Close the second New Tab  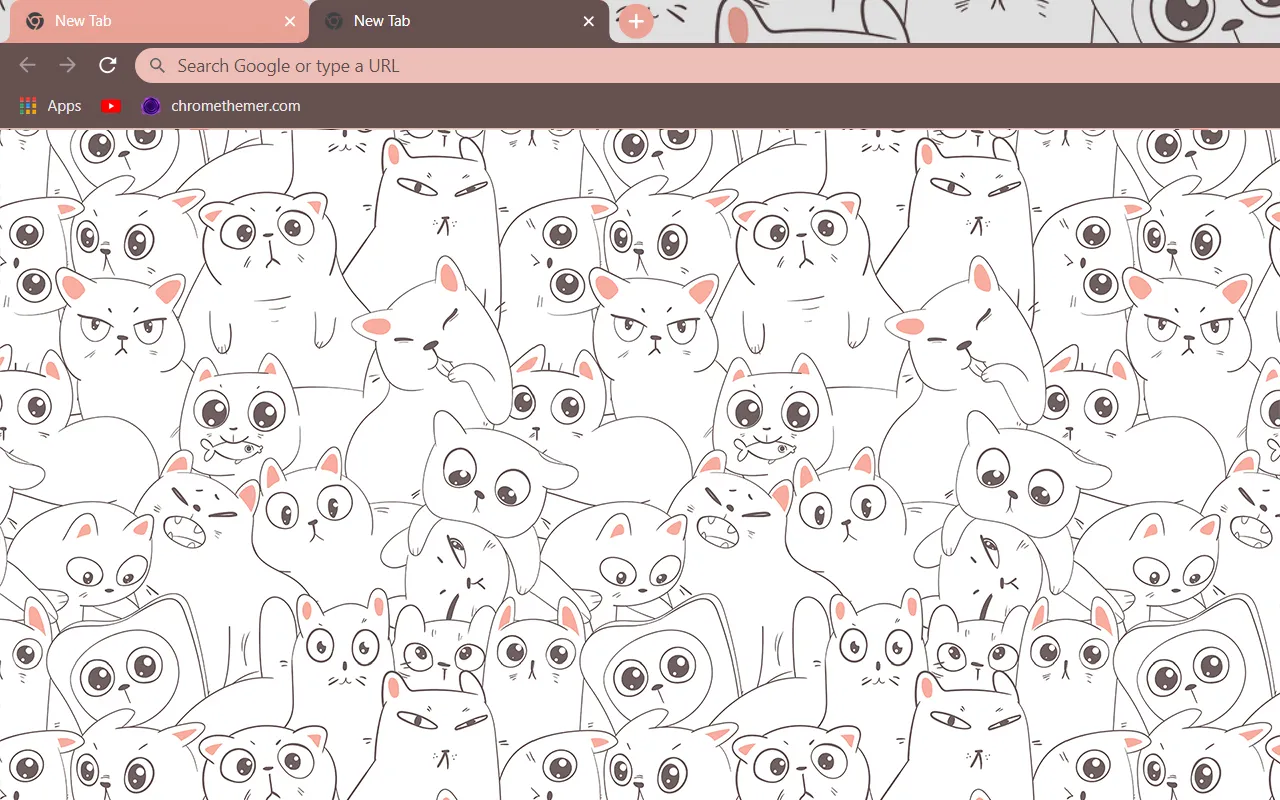589,21
